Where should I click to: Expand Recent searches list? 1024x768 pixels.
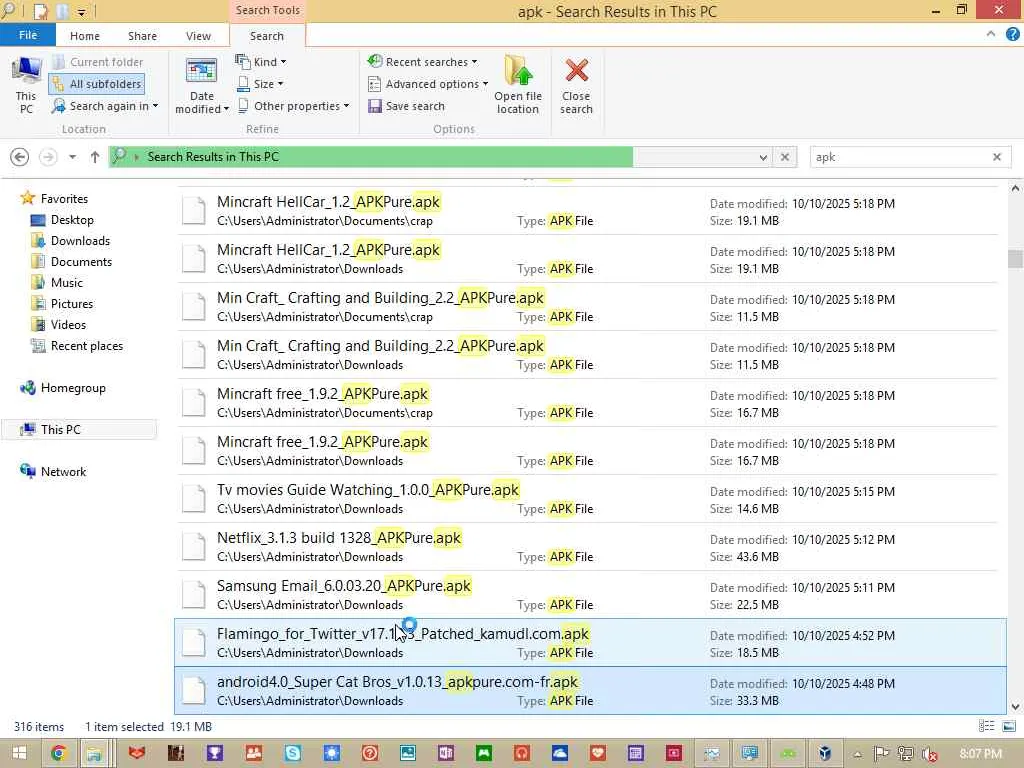coord(422,62)
